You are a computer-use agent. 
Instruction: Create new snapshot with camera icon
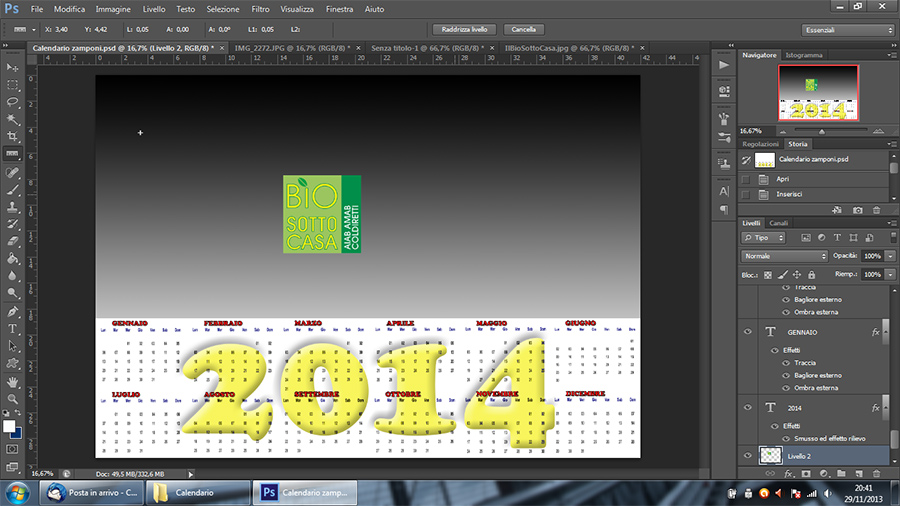(x=857, y=210)
